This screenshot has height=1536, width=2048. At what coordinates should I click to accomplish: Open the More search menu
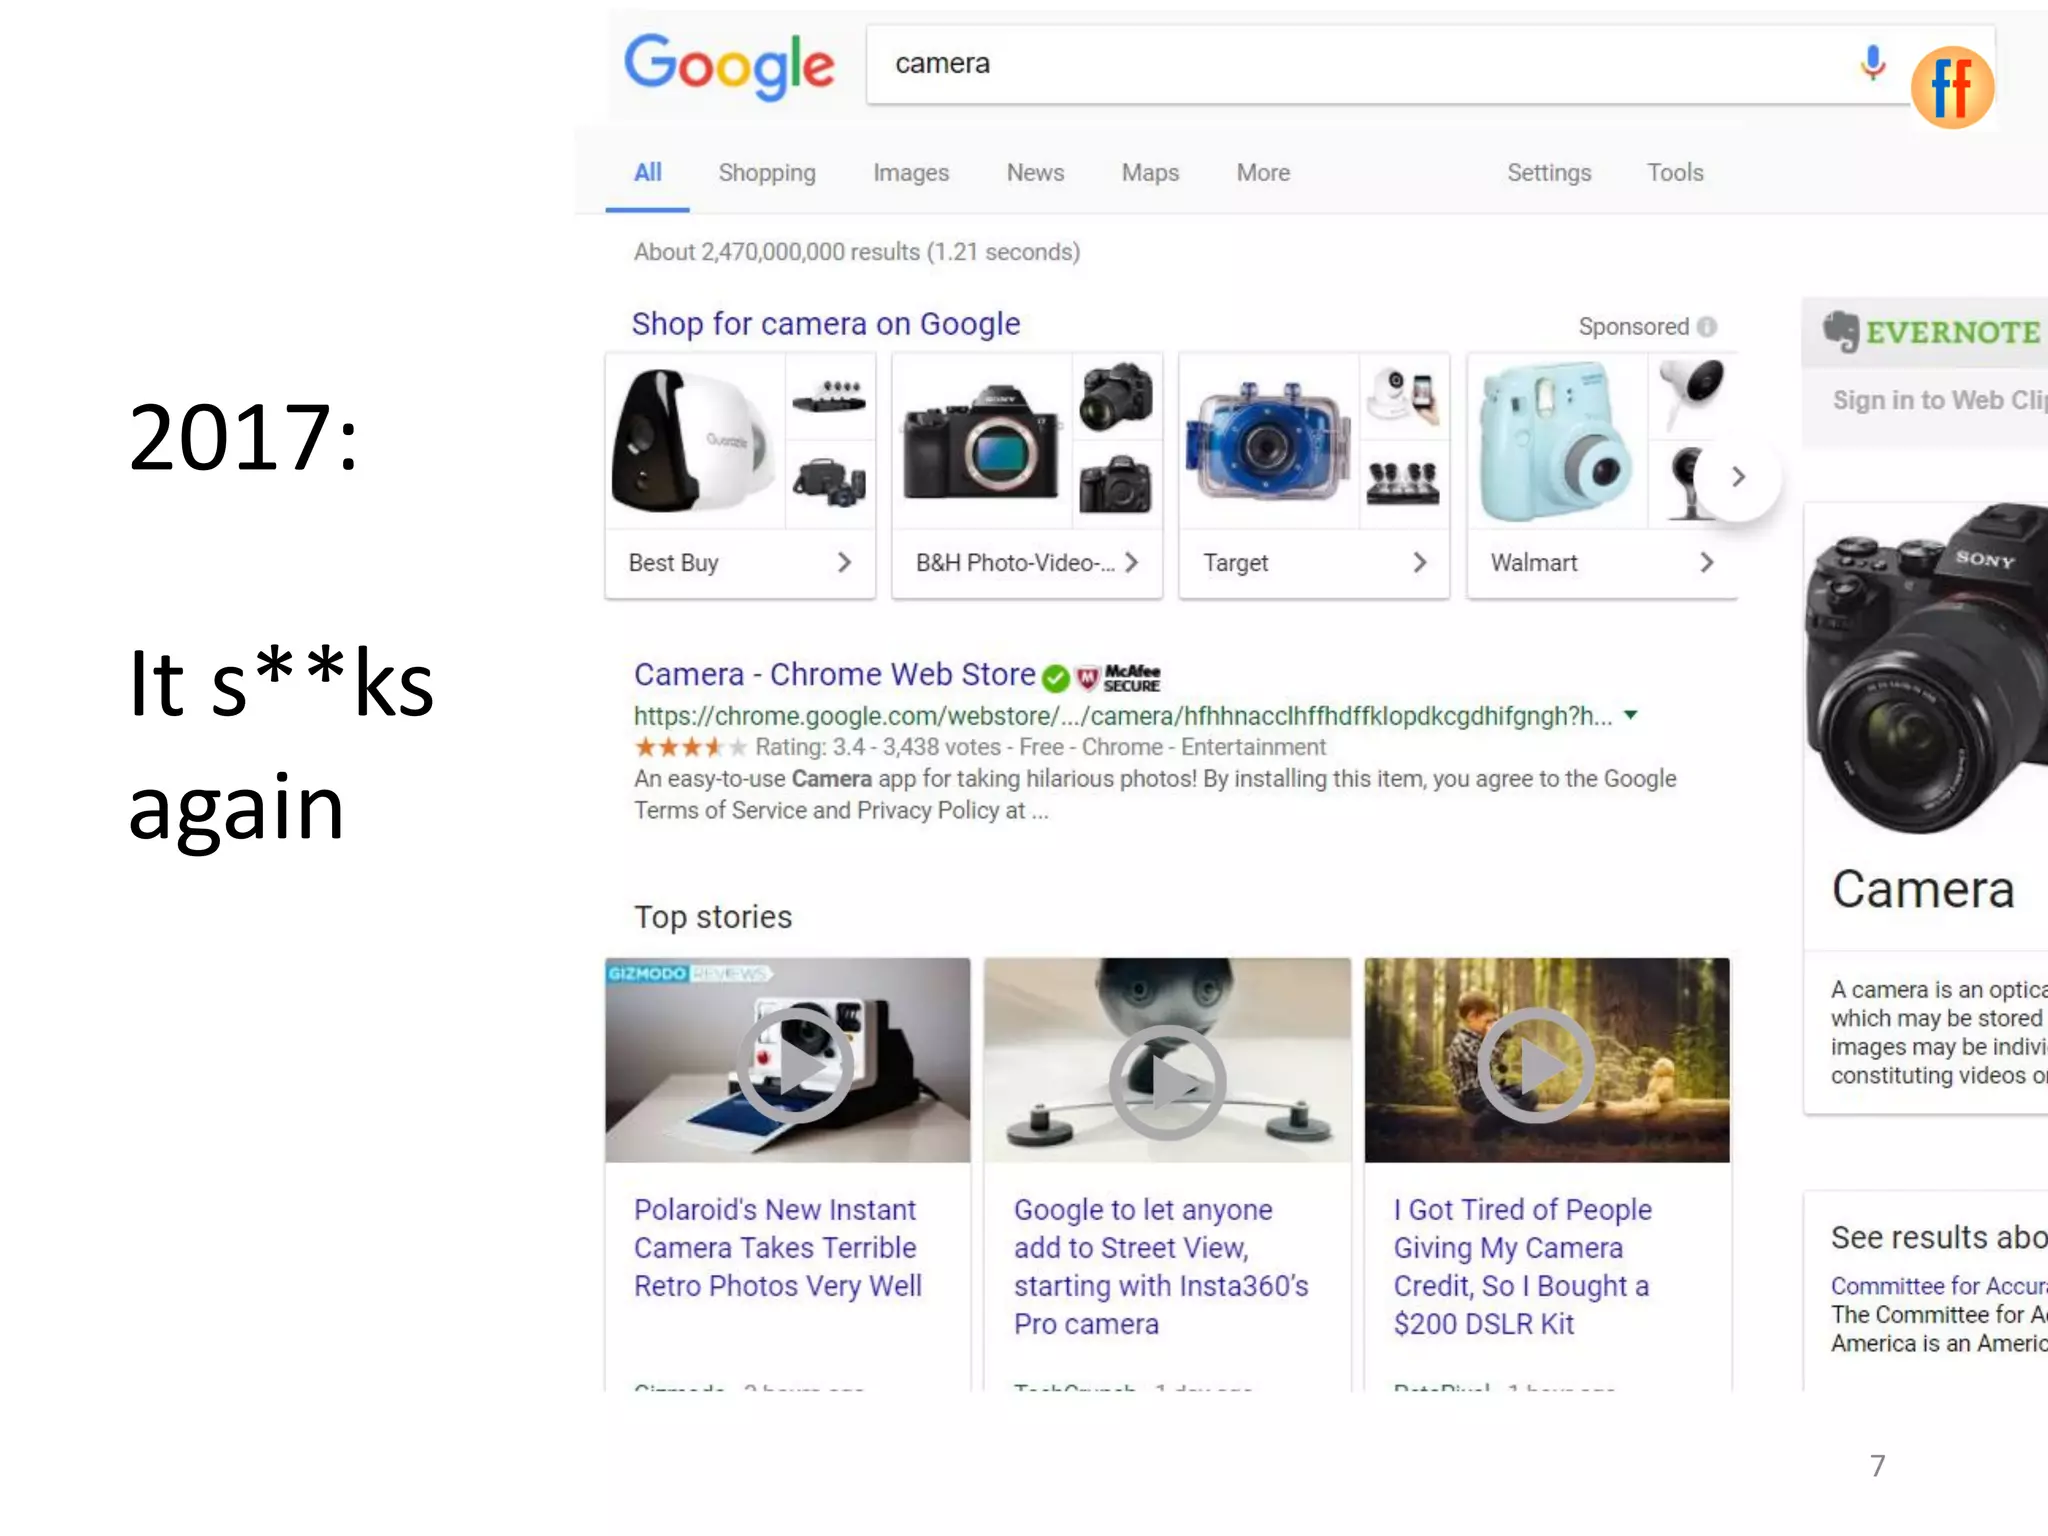click(x=1263, y=173)
